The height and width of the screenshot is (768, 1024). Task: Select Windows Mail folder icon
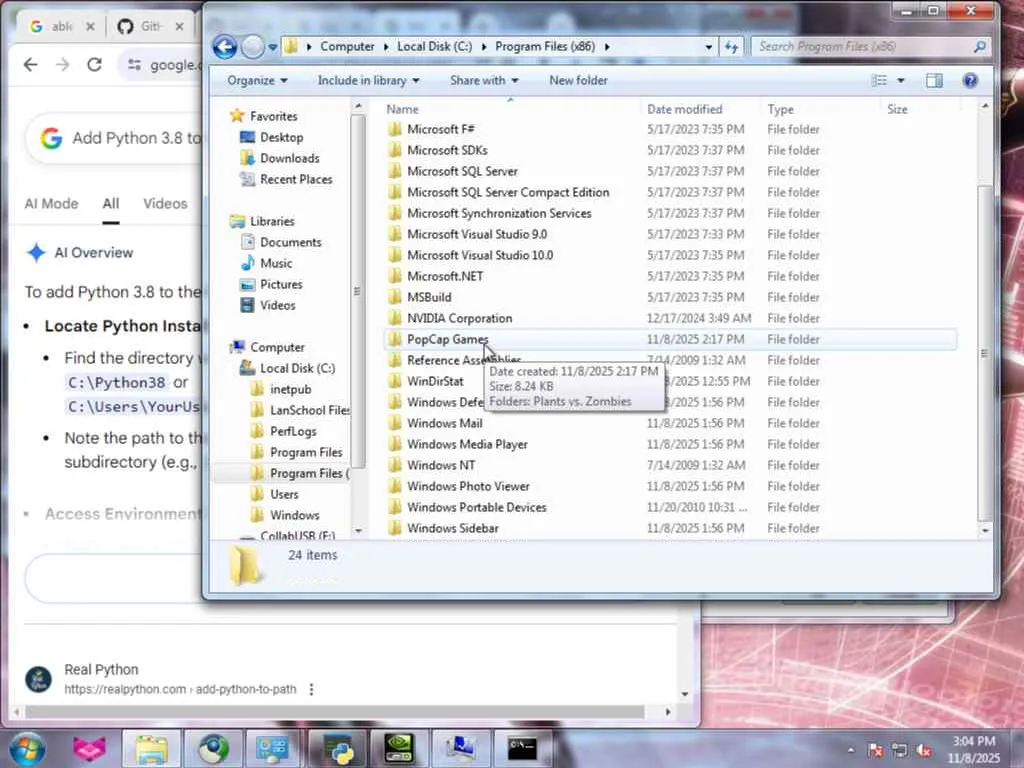click(394, 423)
